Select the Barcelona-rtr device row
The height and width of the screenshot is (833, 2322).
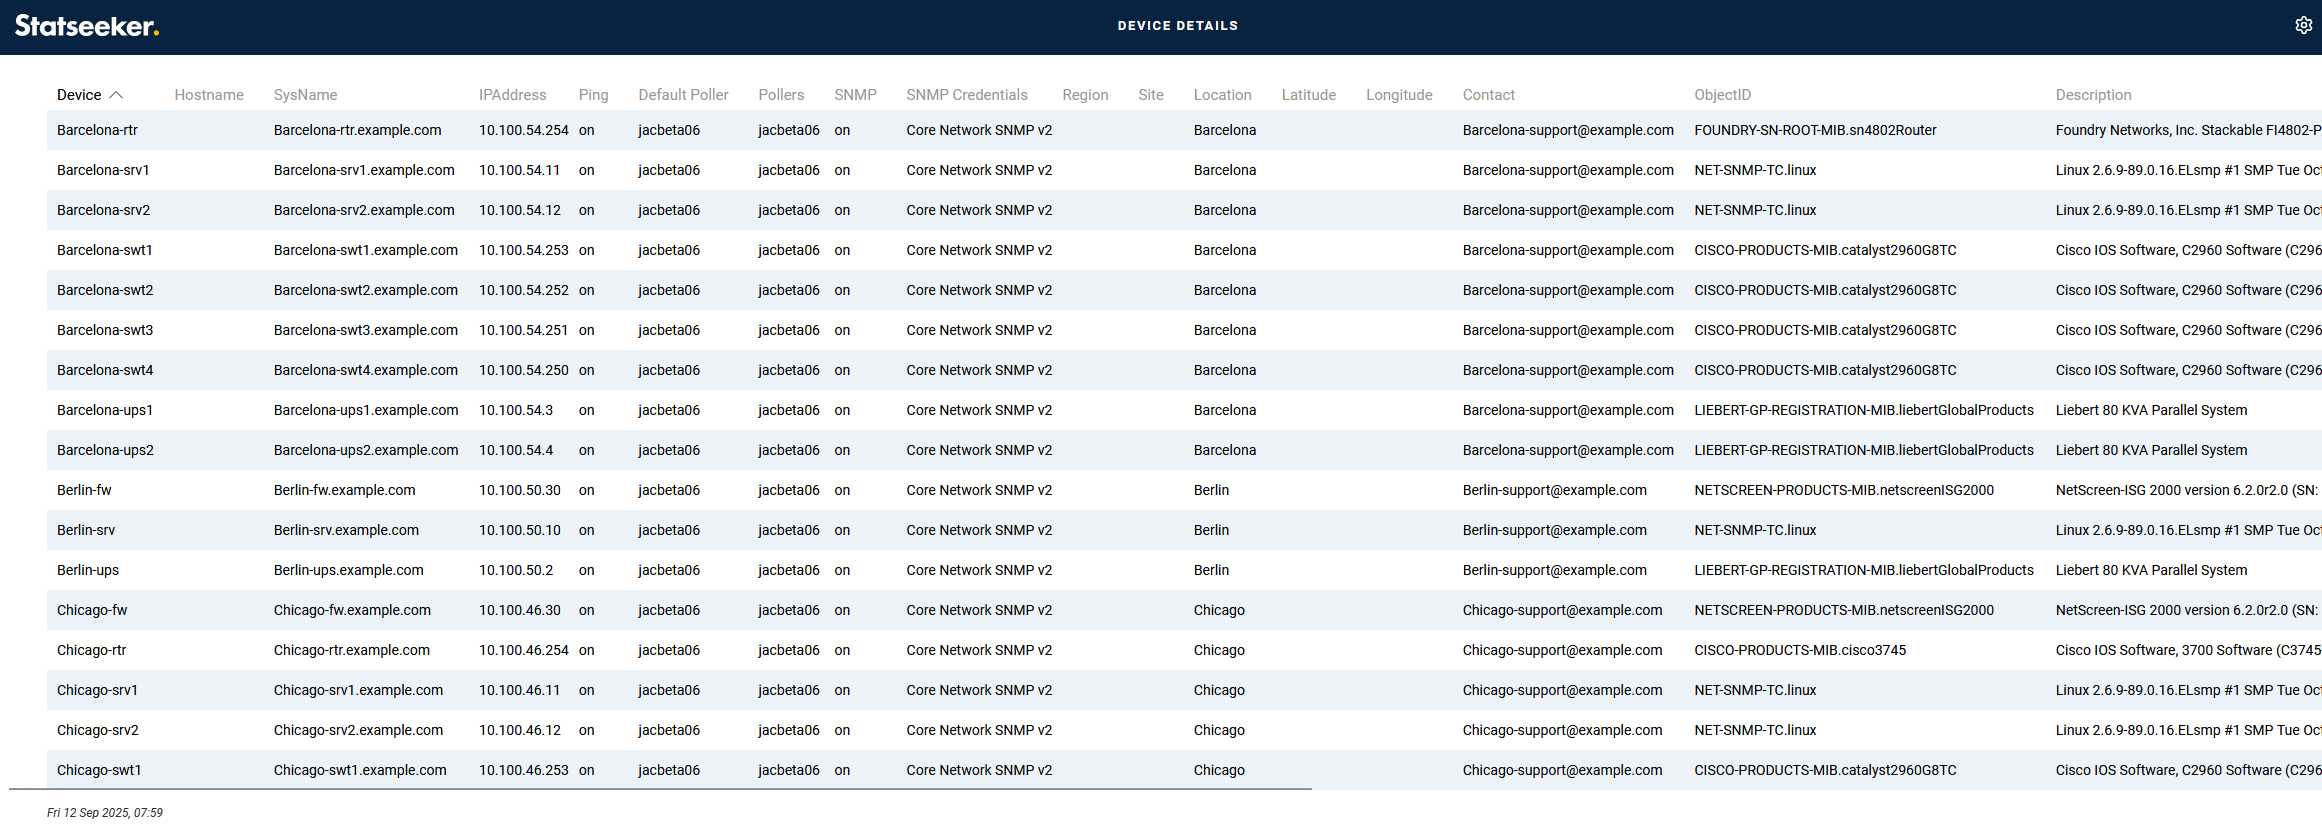click(97, 130)
